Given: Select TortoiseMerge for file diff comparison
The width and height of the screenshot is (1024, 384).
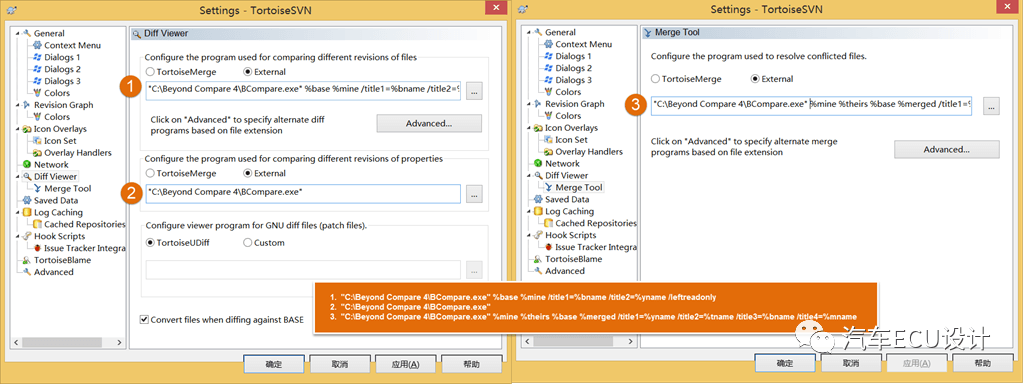Looking at the screenshot, I should (x=150, y=72).
